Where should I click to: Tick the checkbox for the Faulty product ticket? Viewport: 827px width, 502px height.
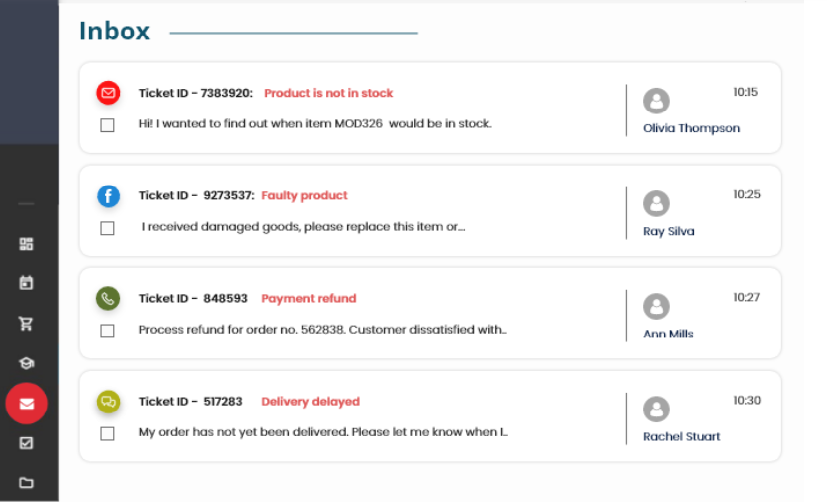click(x=107, y=228)
